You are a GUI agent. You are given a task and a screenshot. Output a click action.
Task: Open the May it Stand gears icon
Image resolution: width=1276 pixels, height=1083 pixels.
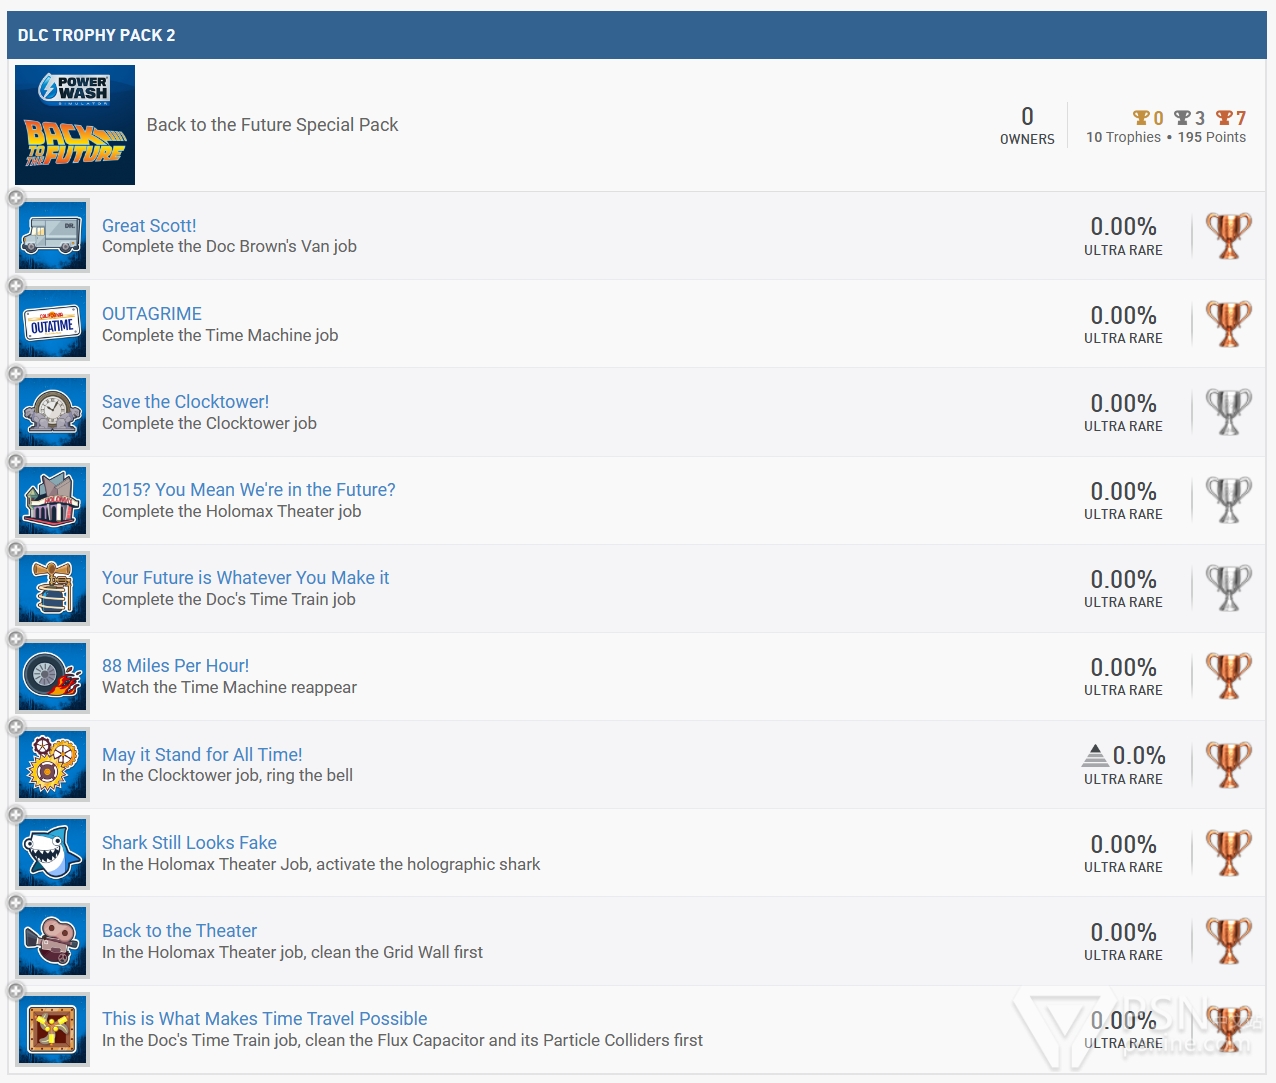click(53, 765)
